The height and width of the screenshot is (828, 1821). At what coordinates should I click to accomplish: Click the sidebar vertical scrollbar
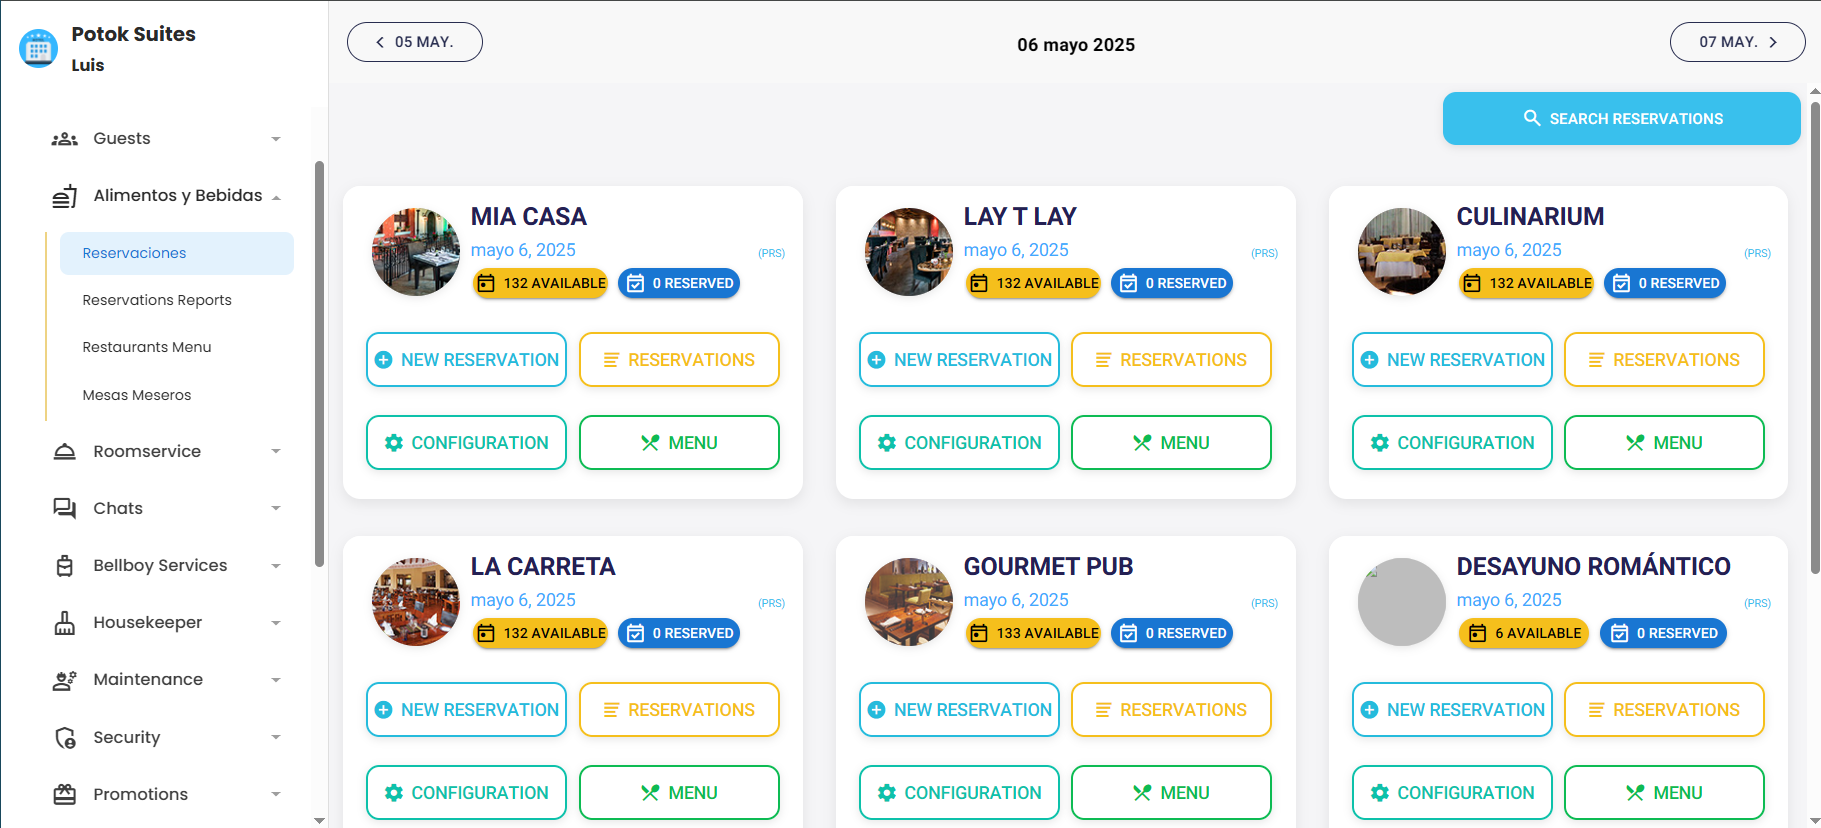(x=319, y=364)
